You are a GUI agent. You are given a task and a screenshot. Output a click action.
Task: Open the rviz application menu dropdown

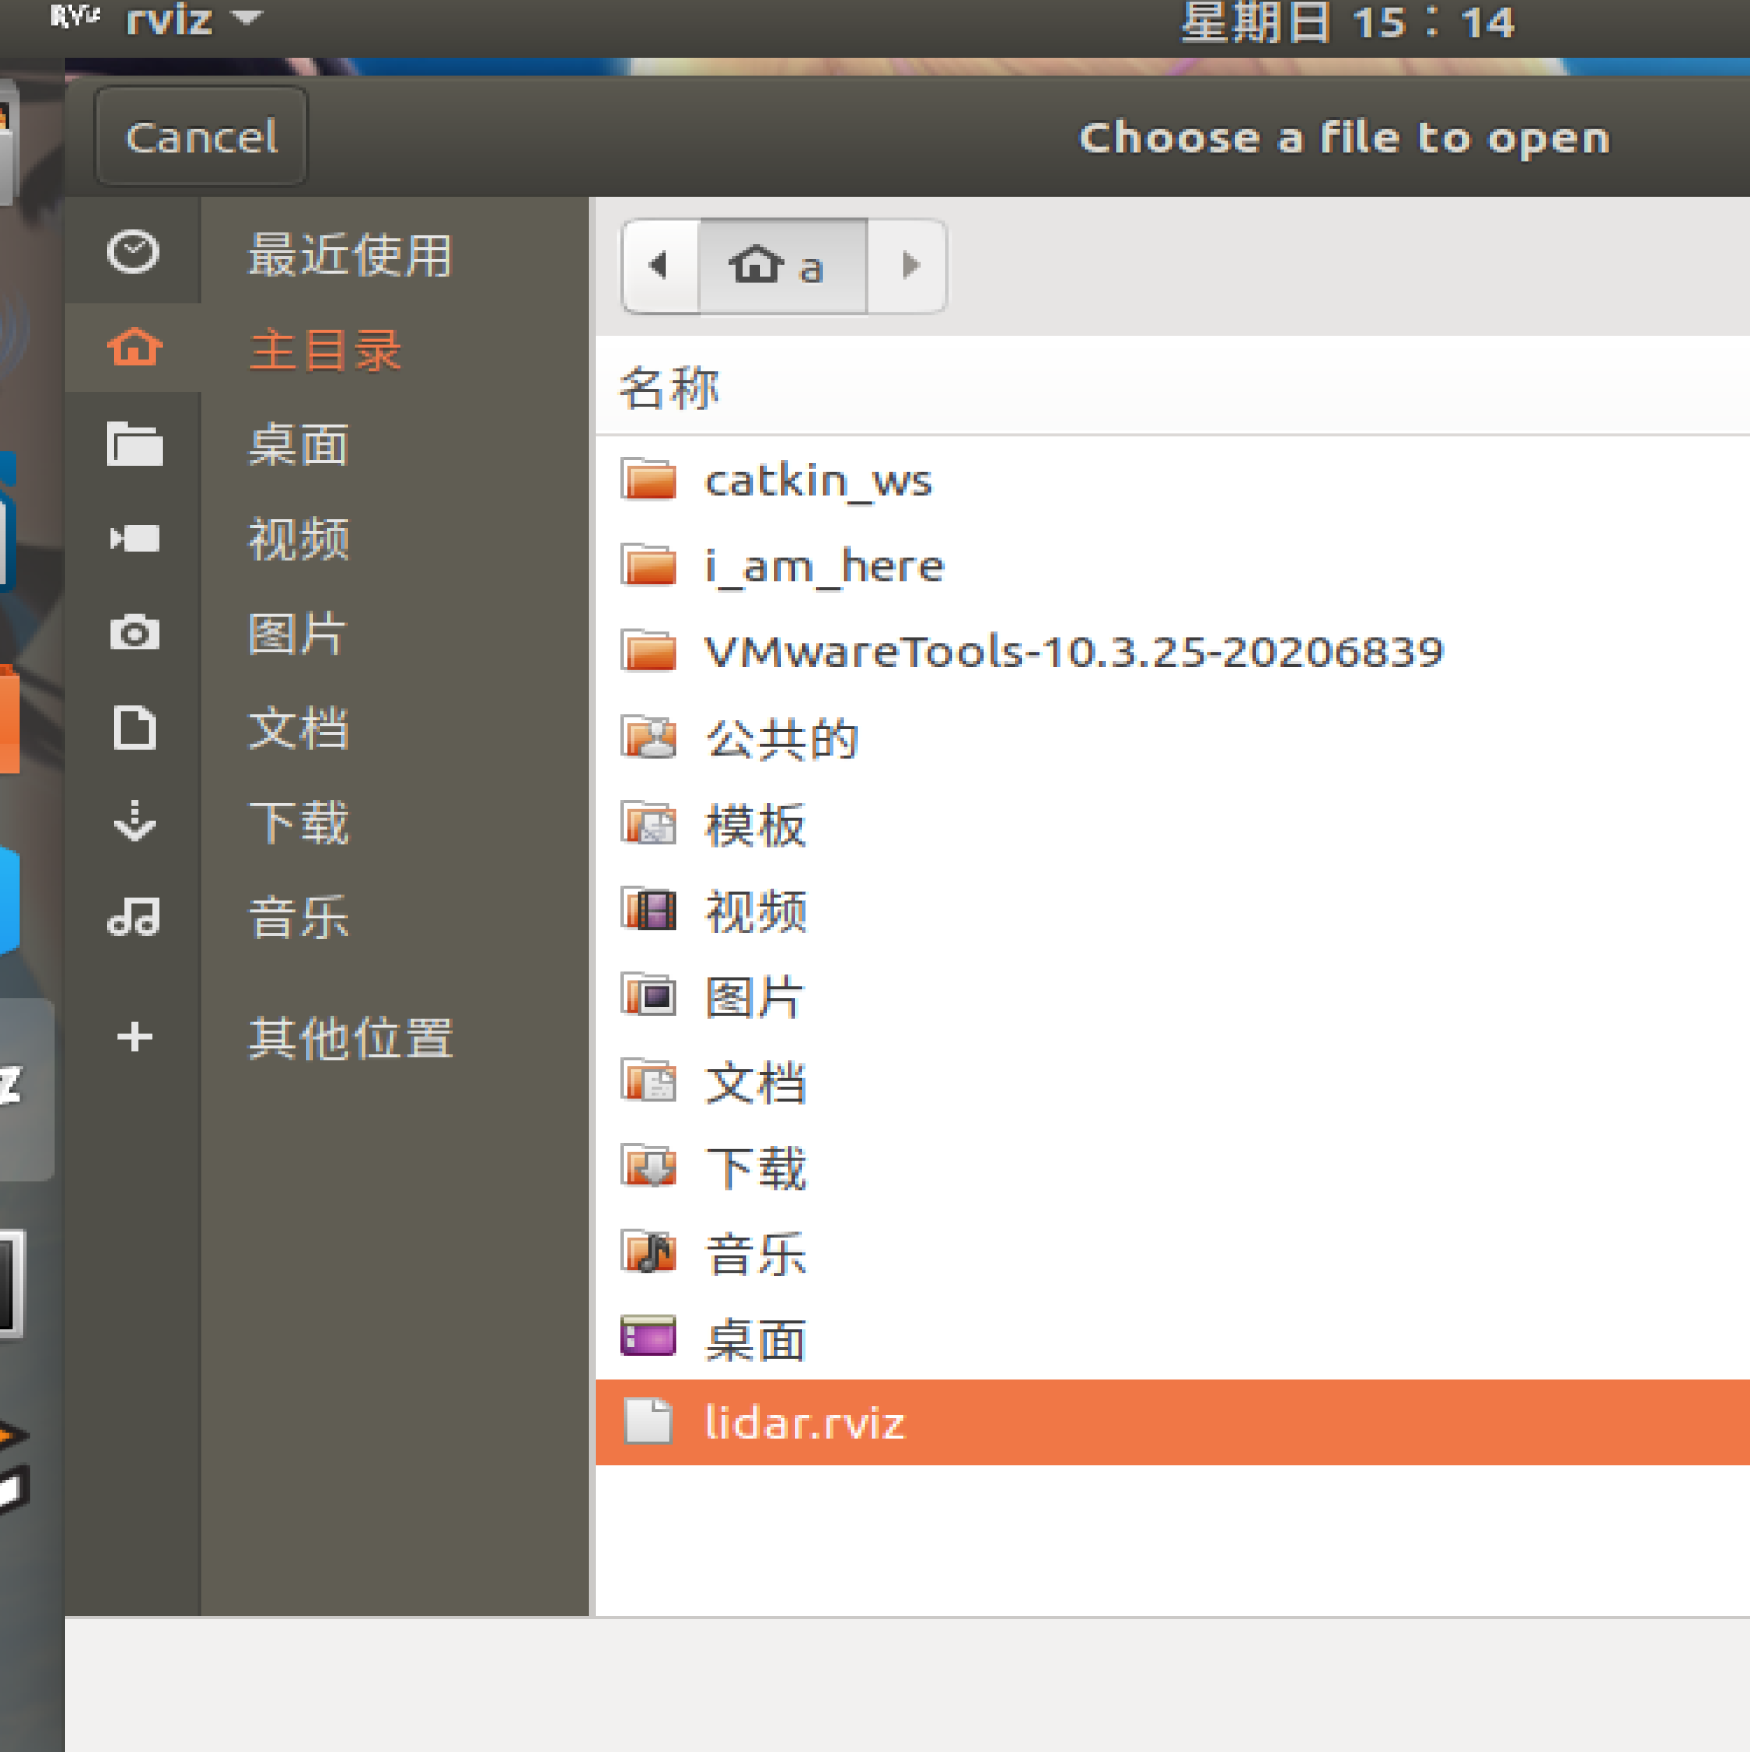pyautogui.click(x=194, y=18)
